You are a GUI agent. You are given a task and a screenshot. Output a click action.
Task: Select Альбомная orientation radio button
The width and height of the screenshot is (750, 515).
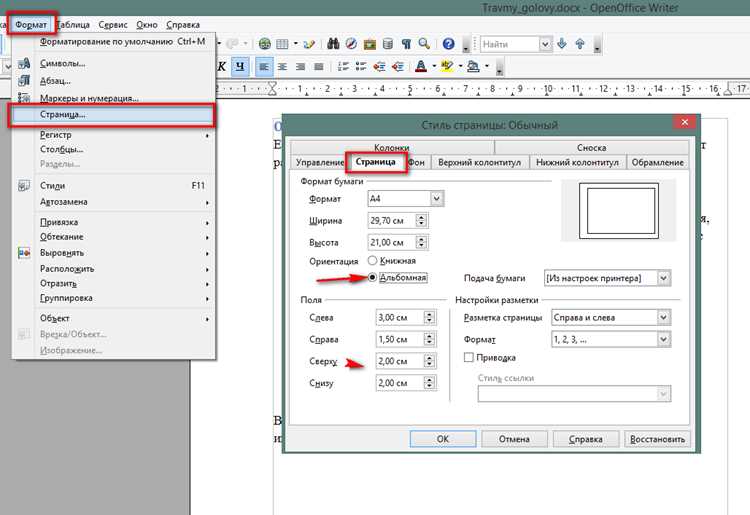click(x=372, y=277)
